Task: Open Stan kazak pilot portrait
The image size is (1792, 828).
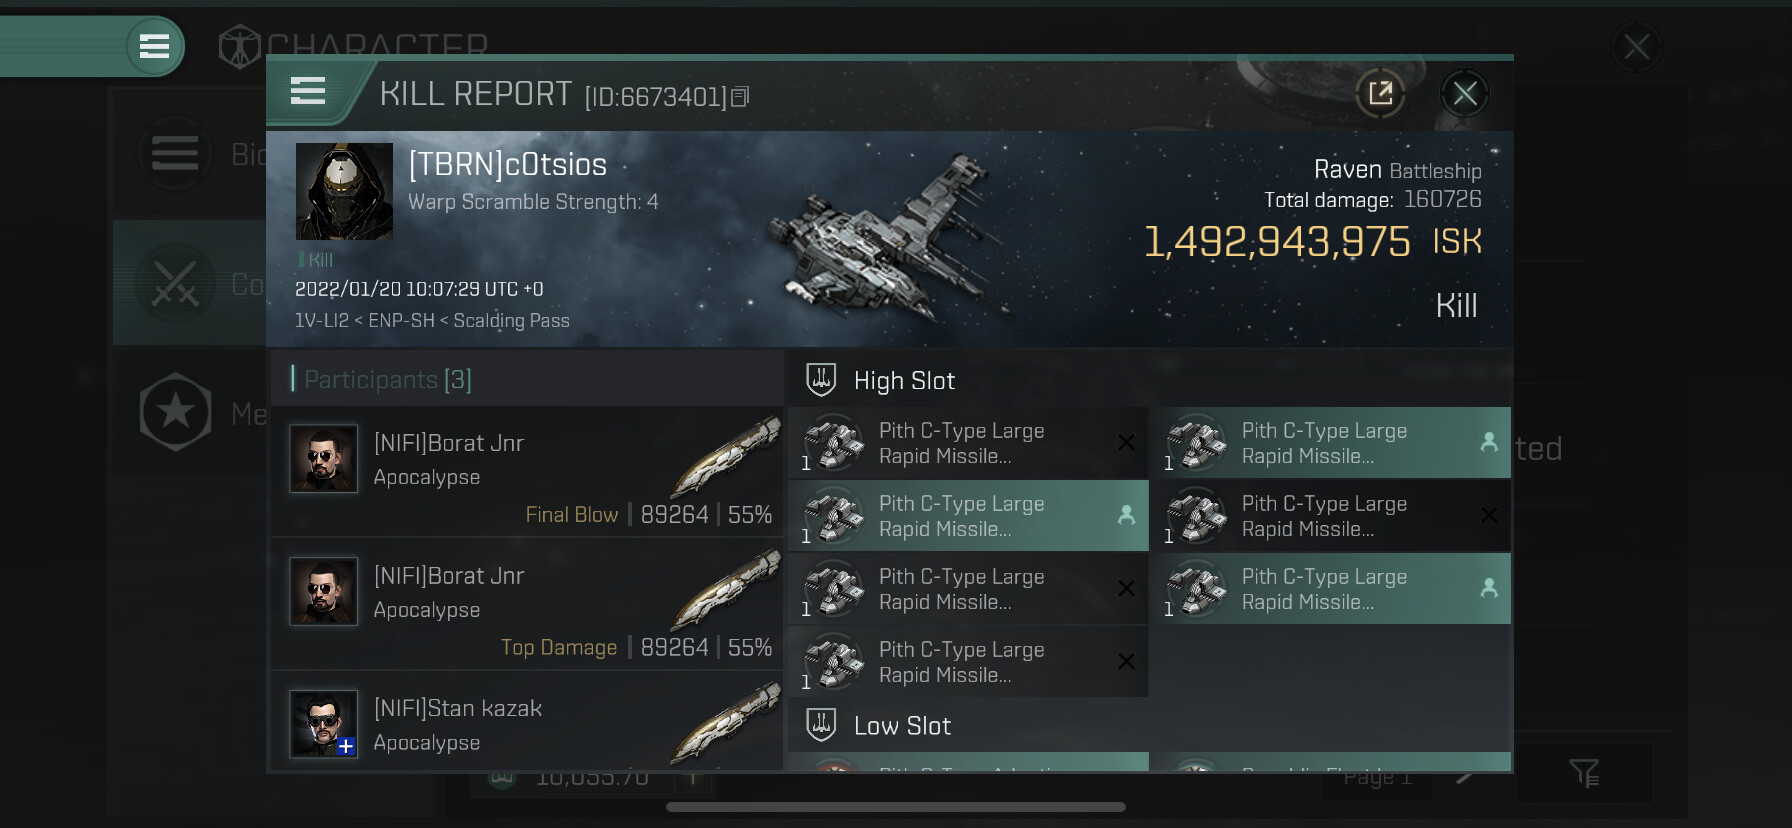Action: (x=323, y=723)
